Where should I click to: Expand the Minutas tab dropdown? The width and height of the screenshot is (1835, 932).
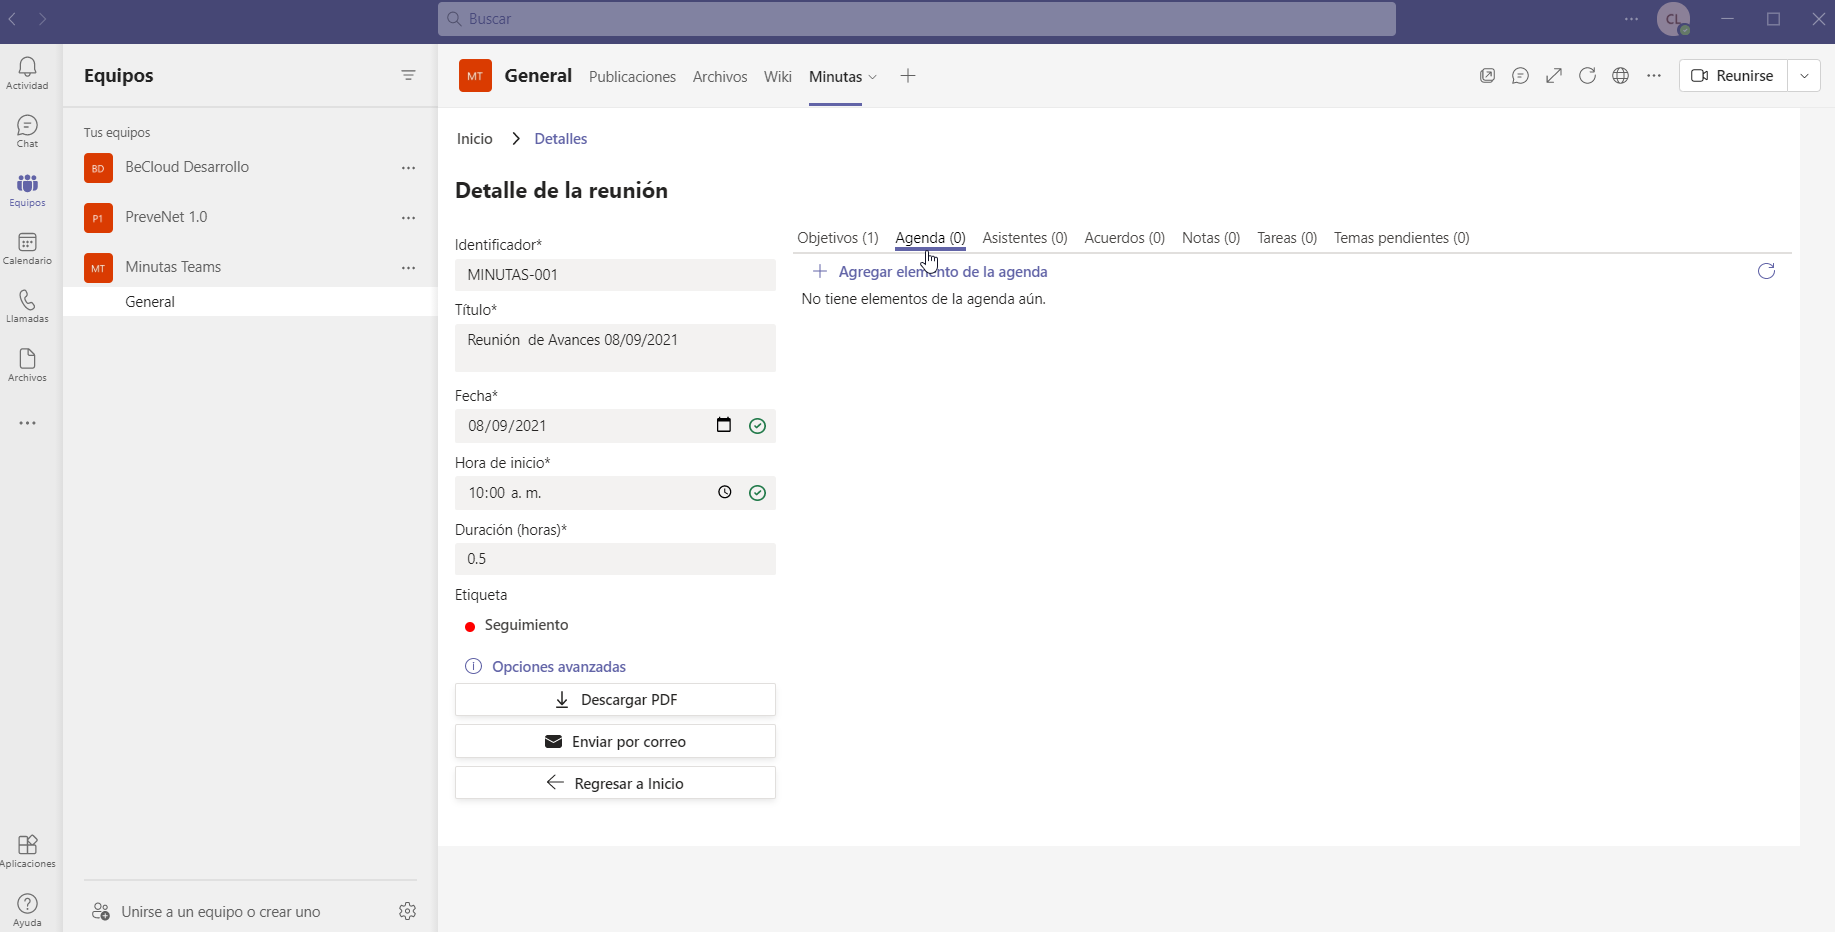pyautogui.click(x=873, y=77)
